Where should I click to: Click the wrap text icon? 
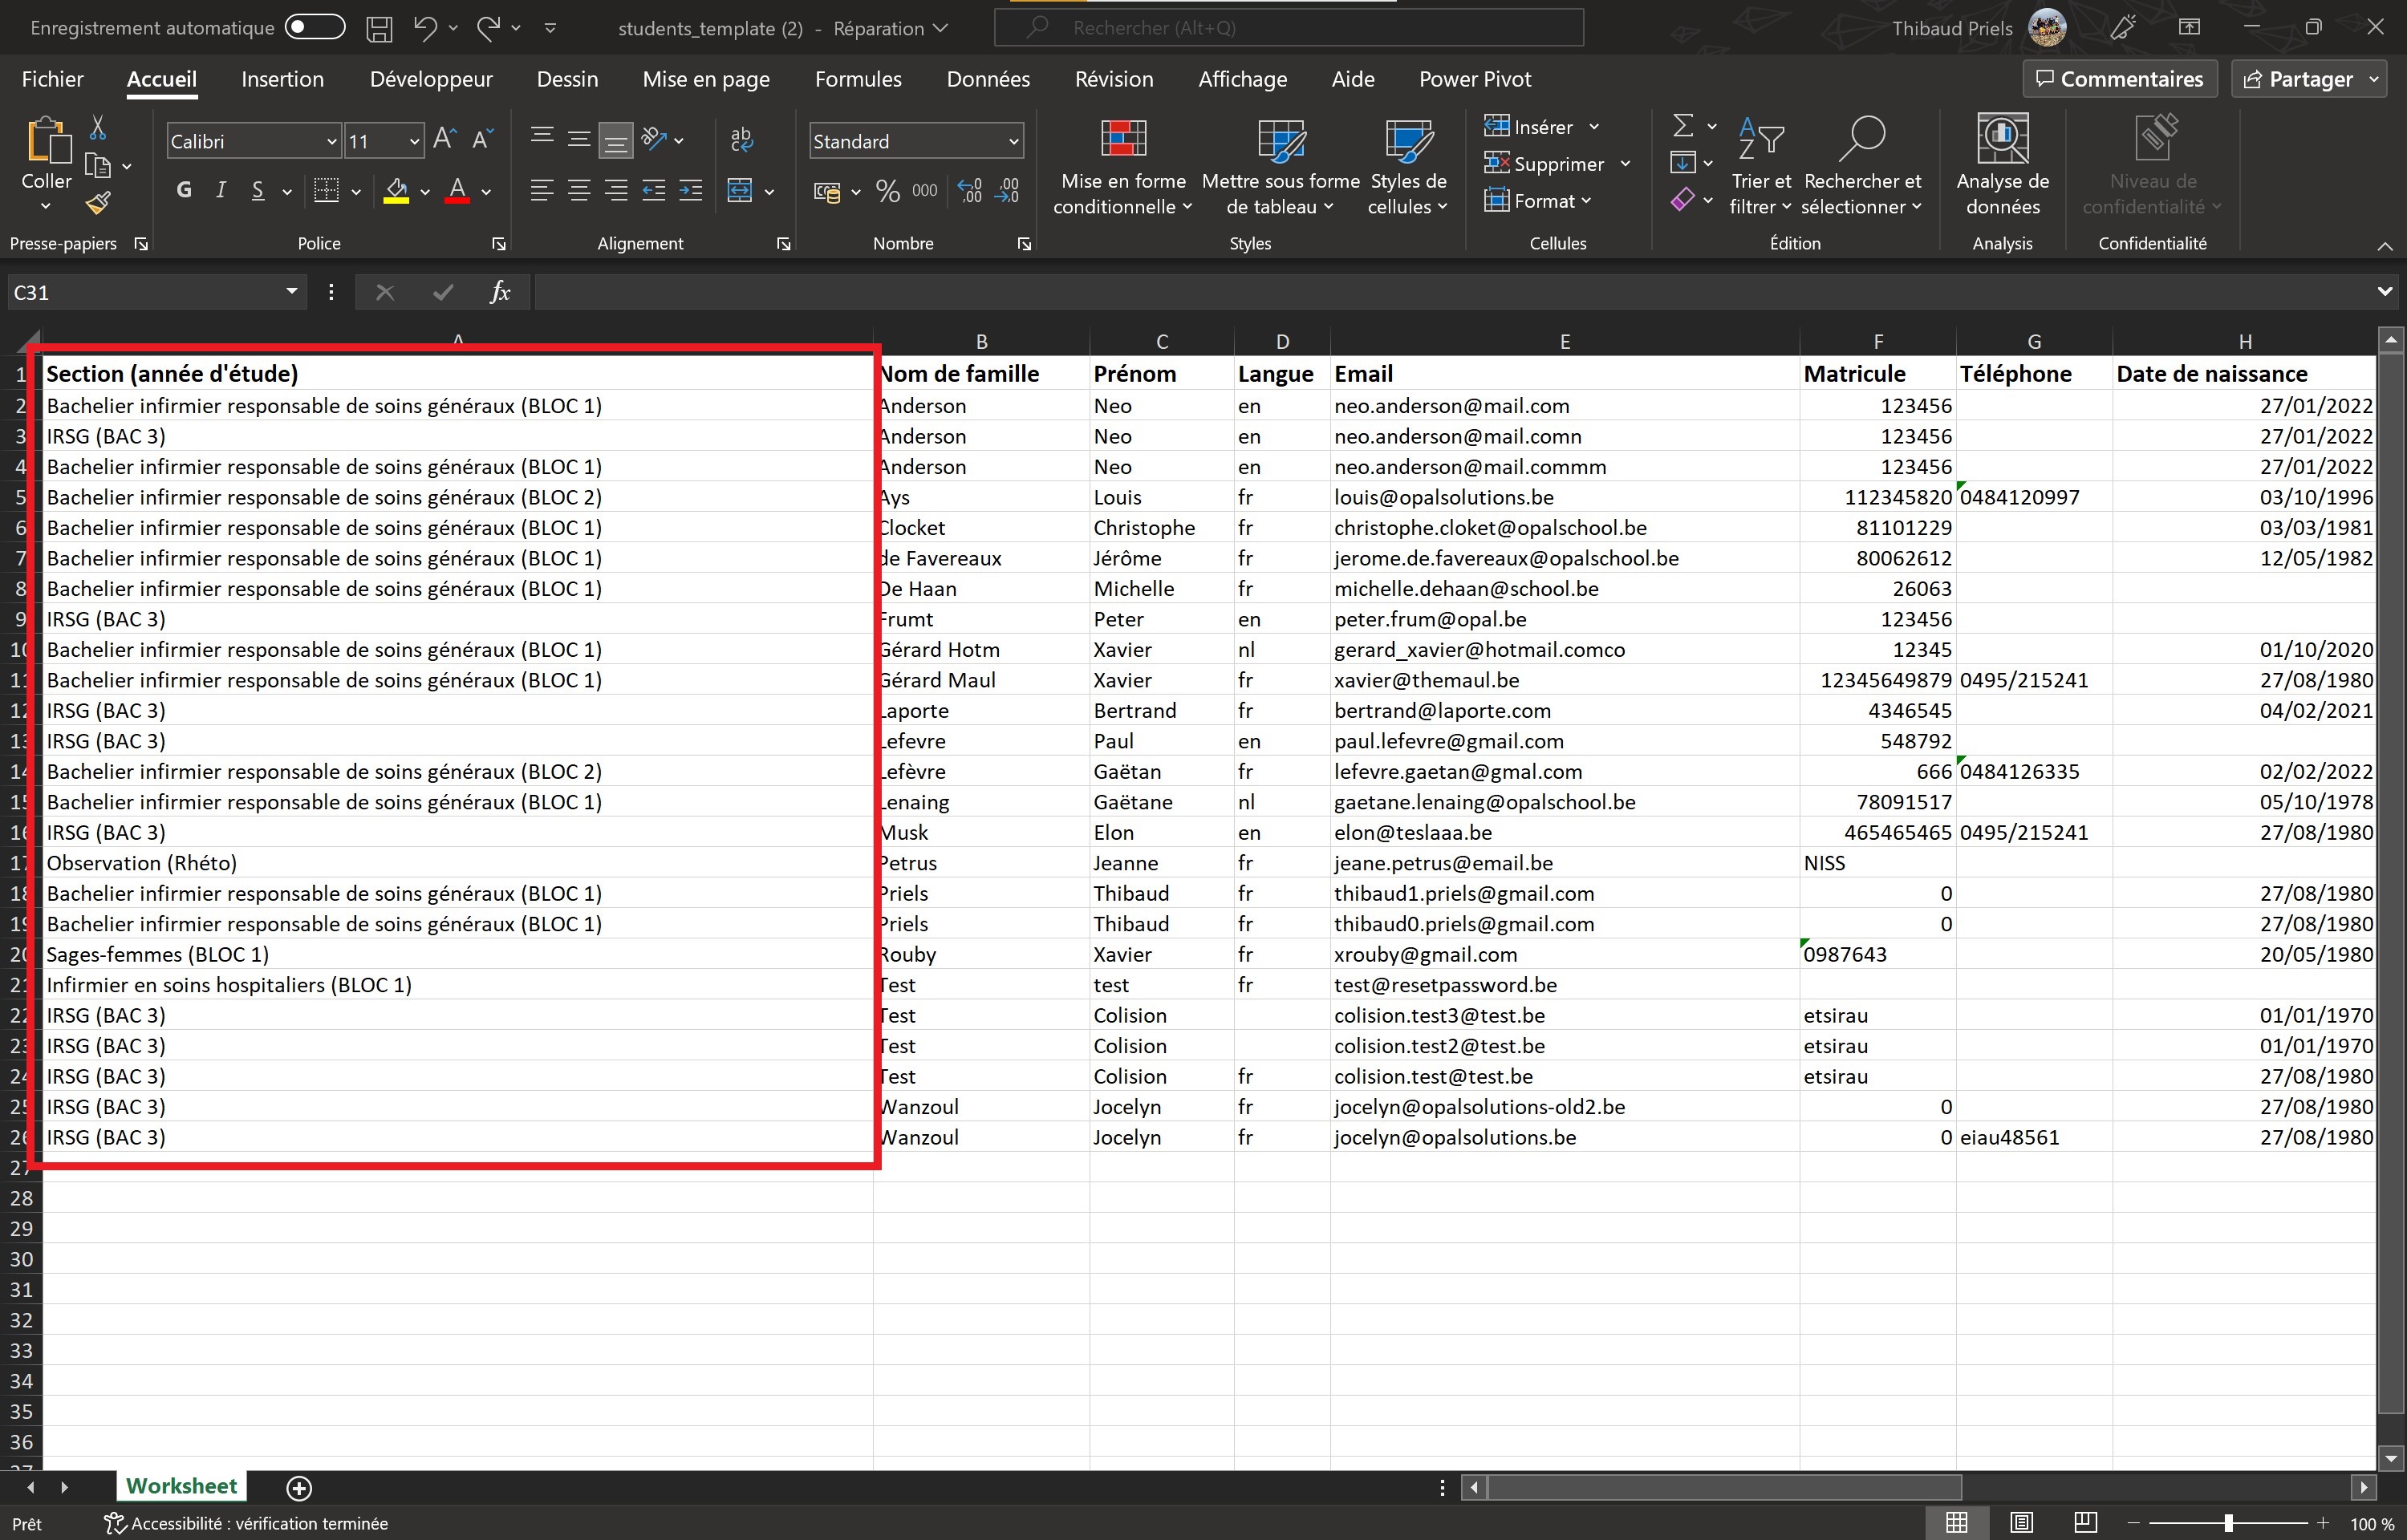(742, 139)
